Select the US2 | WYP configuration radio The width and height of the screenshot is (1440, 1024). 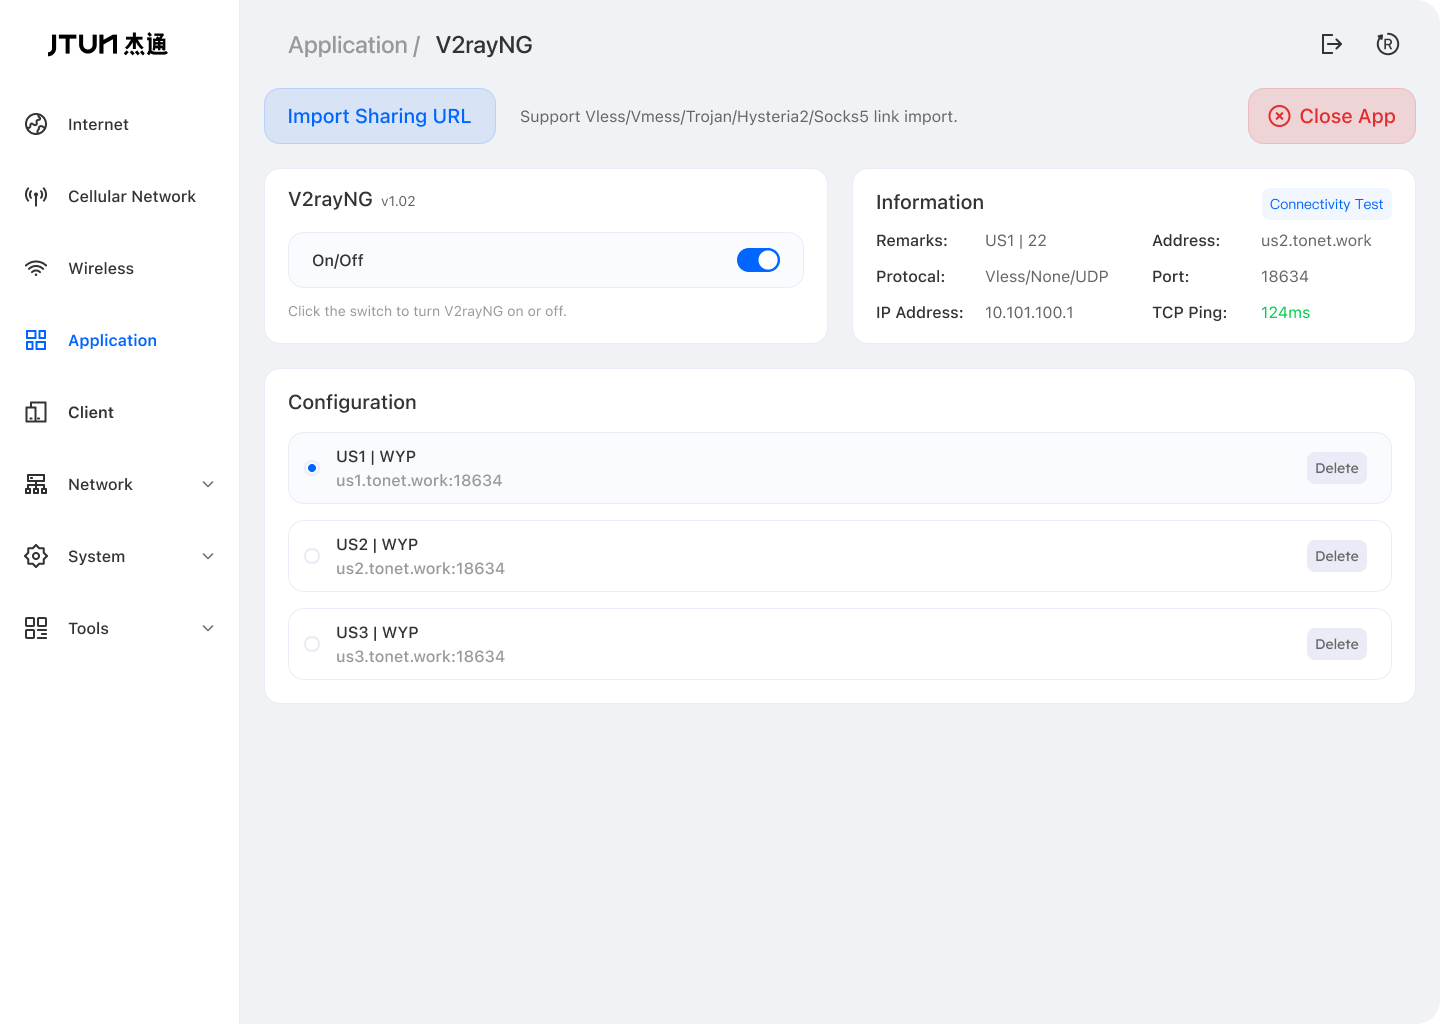[x=312, y=556]
